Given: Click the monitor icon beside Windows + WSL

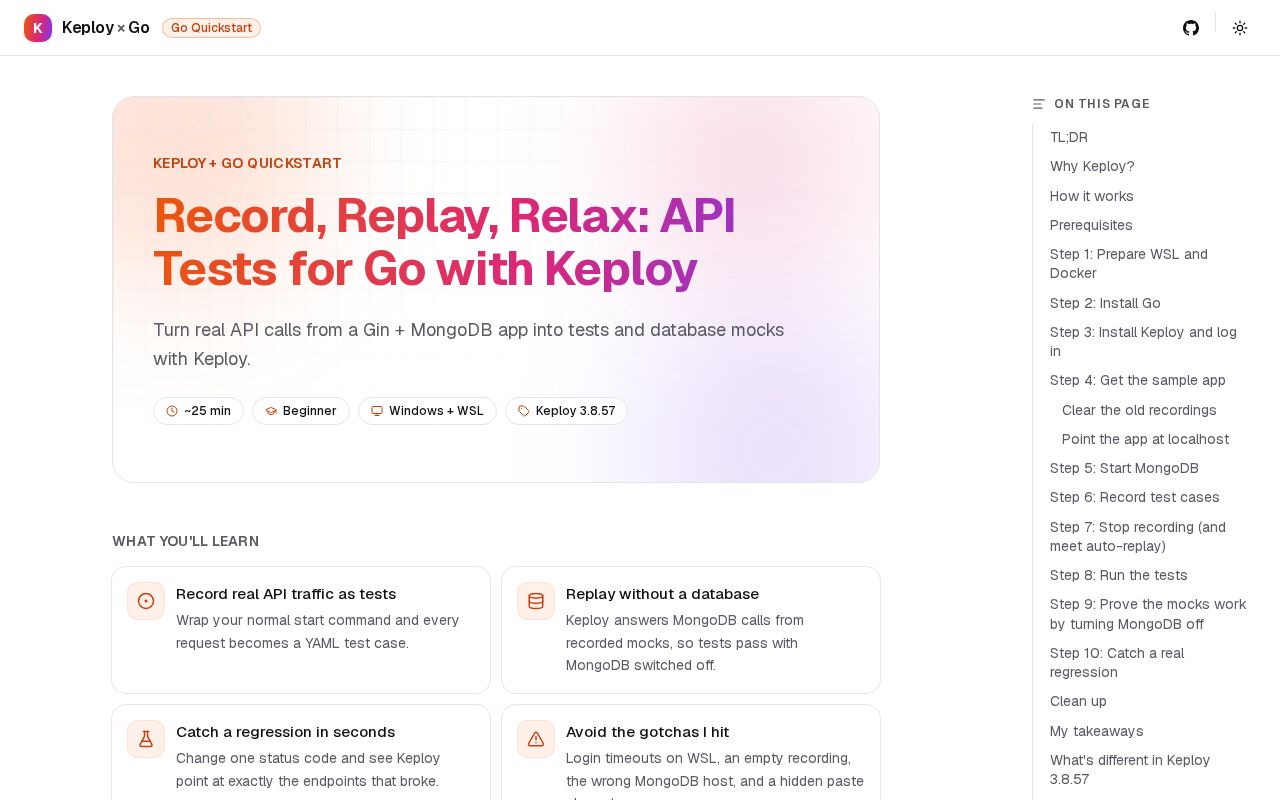Looking at the screenshot, I should [x=377, y=411].
